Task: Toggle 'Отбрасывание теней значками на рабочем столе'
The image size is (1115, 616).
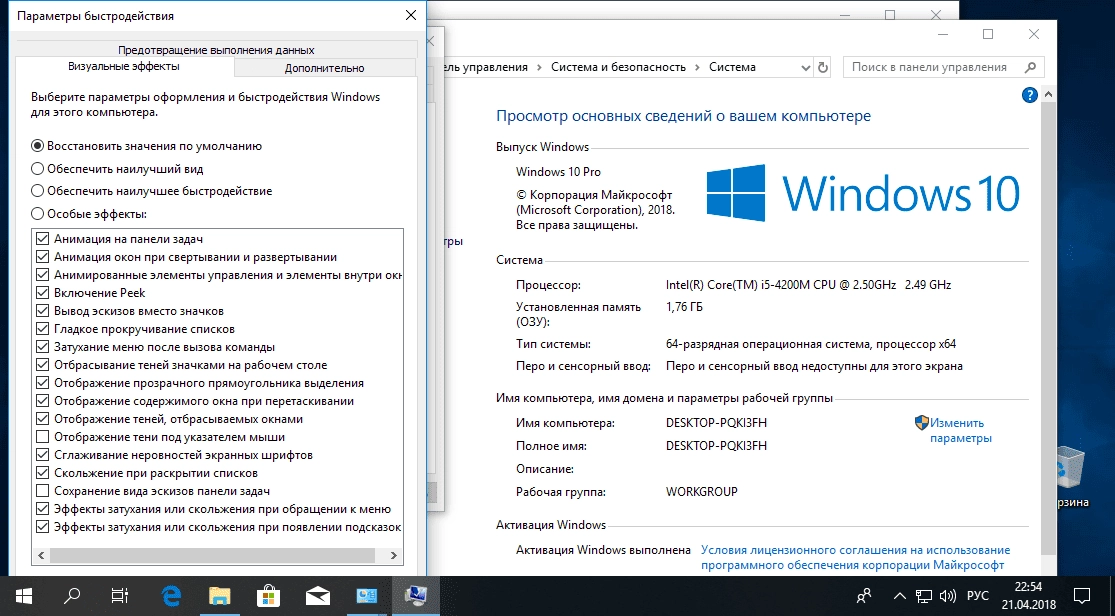Action: 42,365
